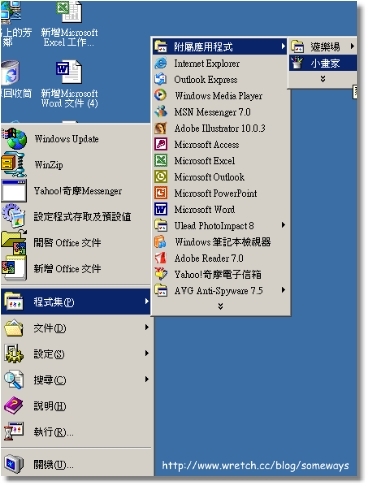This screenshot has height=487, width=368.
Task: Click the Microsoft Outlook icon
Action: pyautogui.click(x=161, y=177)
